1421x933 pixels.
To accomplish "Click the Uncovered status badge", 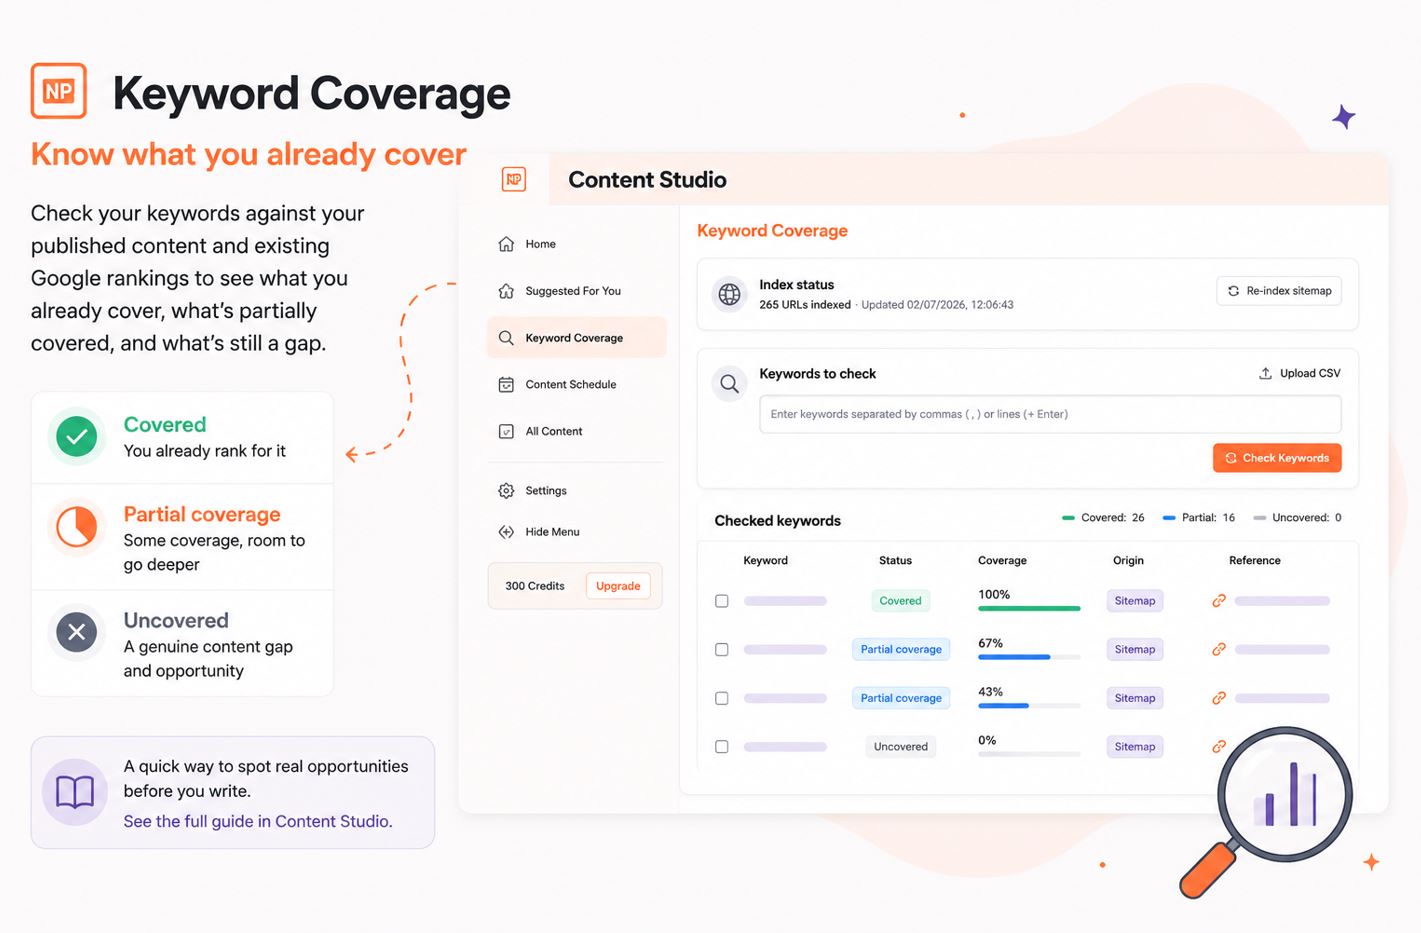I will [x=901, y=746].
